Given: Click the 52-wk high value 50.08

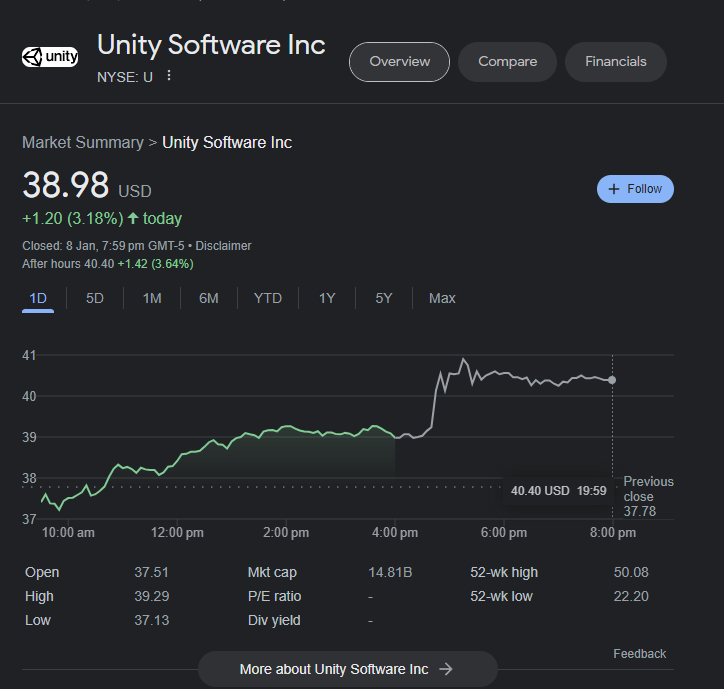Looking at the screenshot, I should point(631,572).
